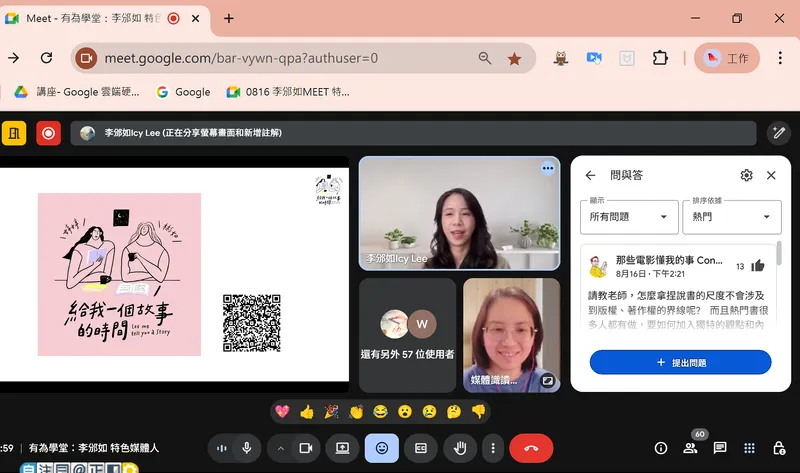The image size is (800, 473).
Task: Expand the camera settings chevron
Action: click(x=280, y=449)
